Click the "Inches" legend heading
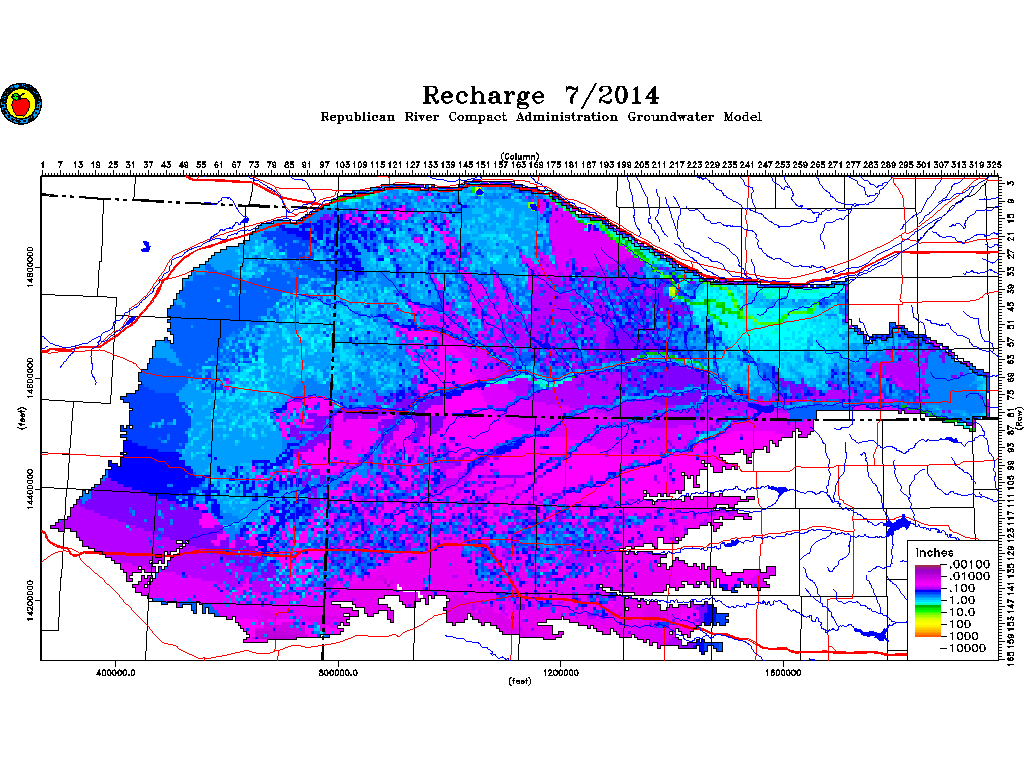Viewport: 1024px width, 768px height. tap(935, 553)
